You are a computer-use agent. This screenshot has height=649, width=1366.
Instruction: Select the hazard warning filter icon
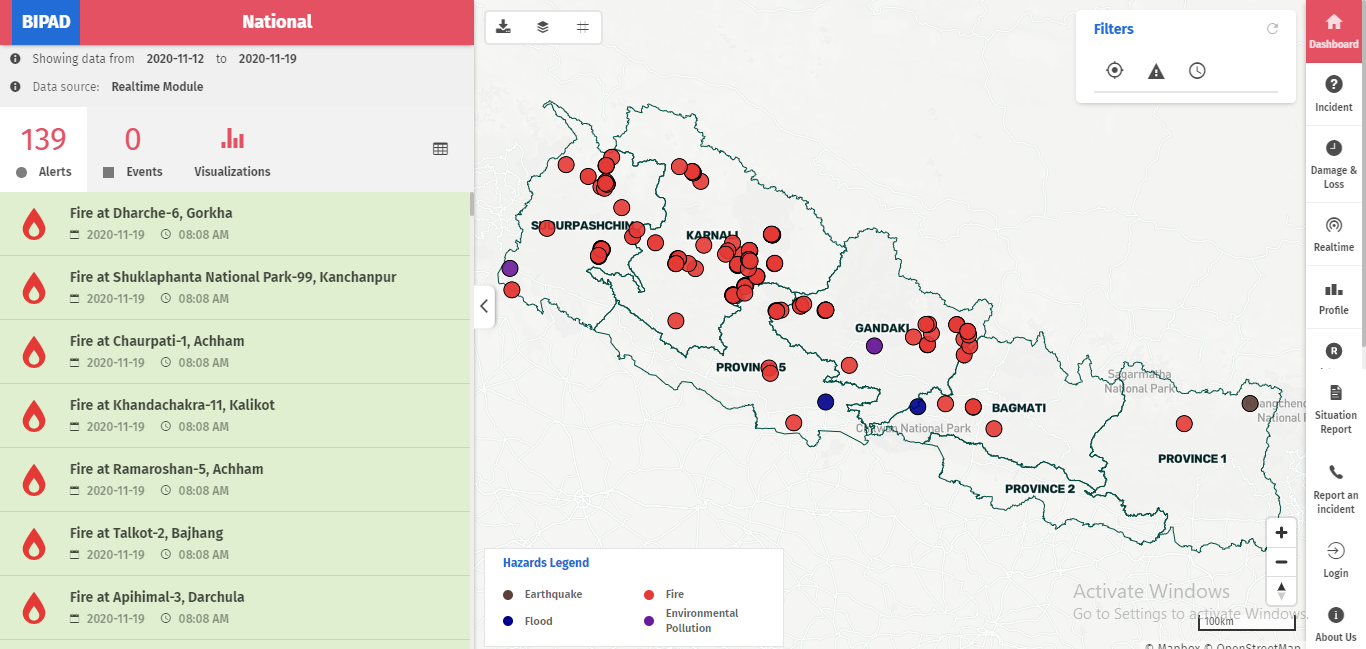point(1156,71)
